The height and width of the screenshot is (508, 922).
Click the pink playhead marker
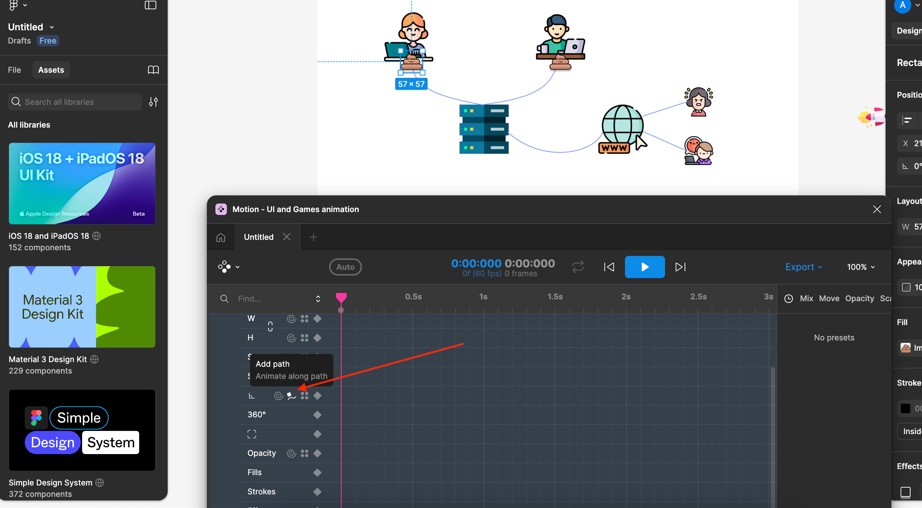click(341, 298)
